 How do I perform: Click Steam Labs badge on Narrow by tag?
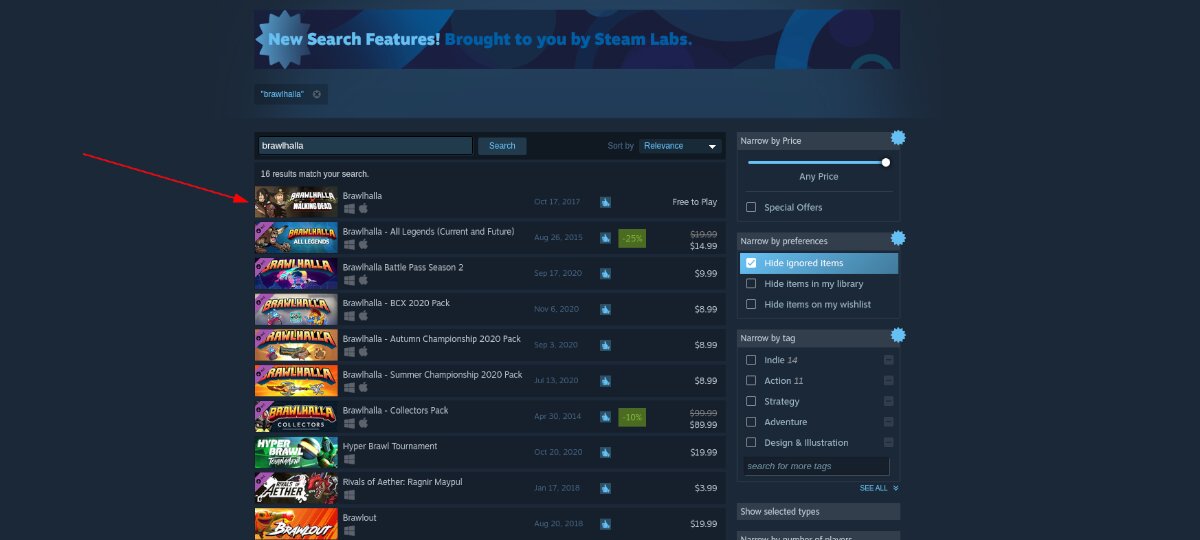coord(897,335)
